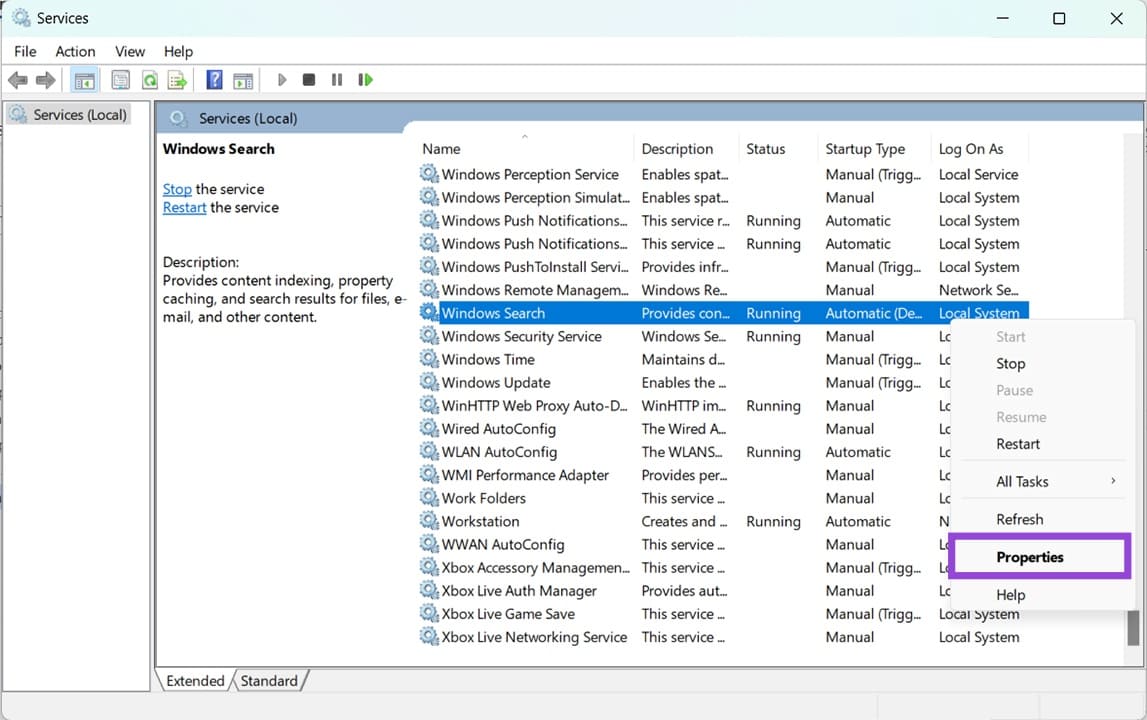1147x720 pixels.
Task: Click the Forward navigation arrow
Action: [x=45, y=80]
